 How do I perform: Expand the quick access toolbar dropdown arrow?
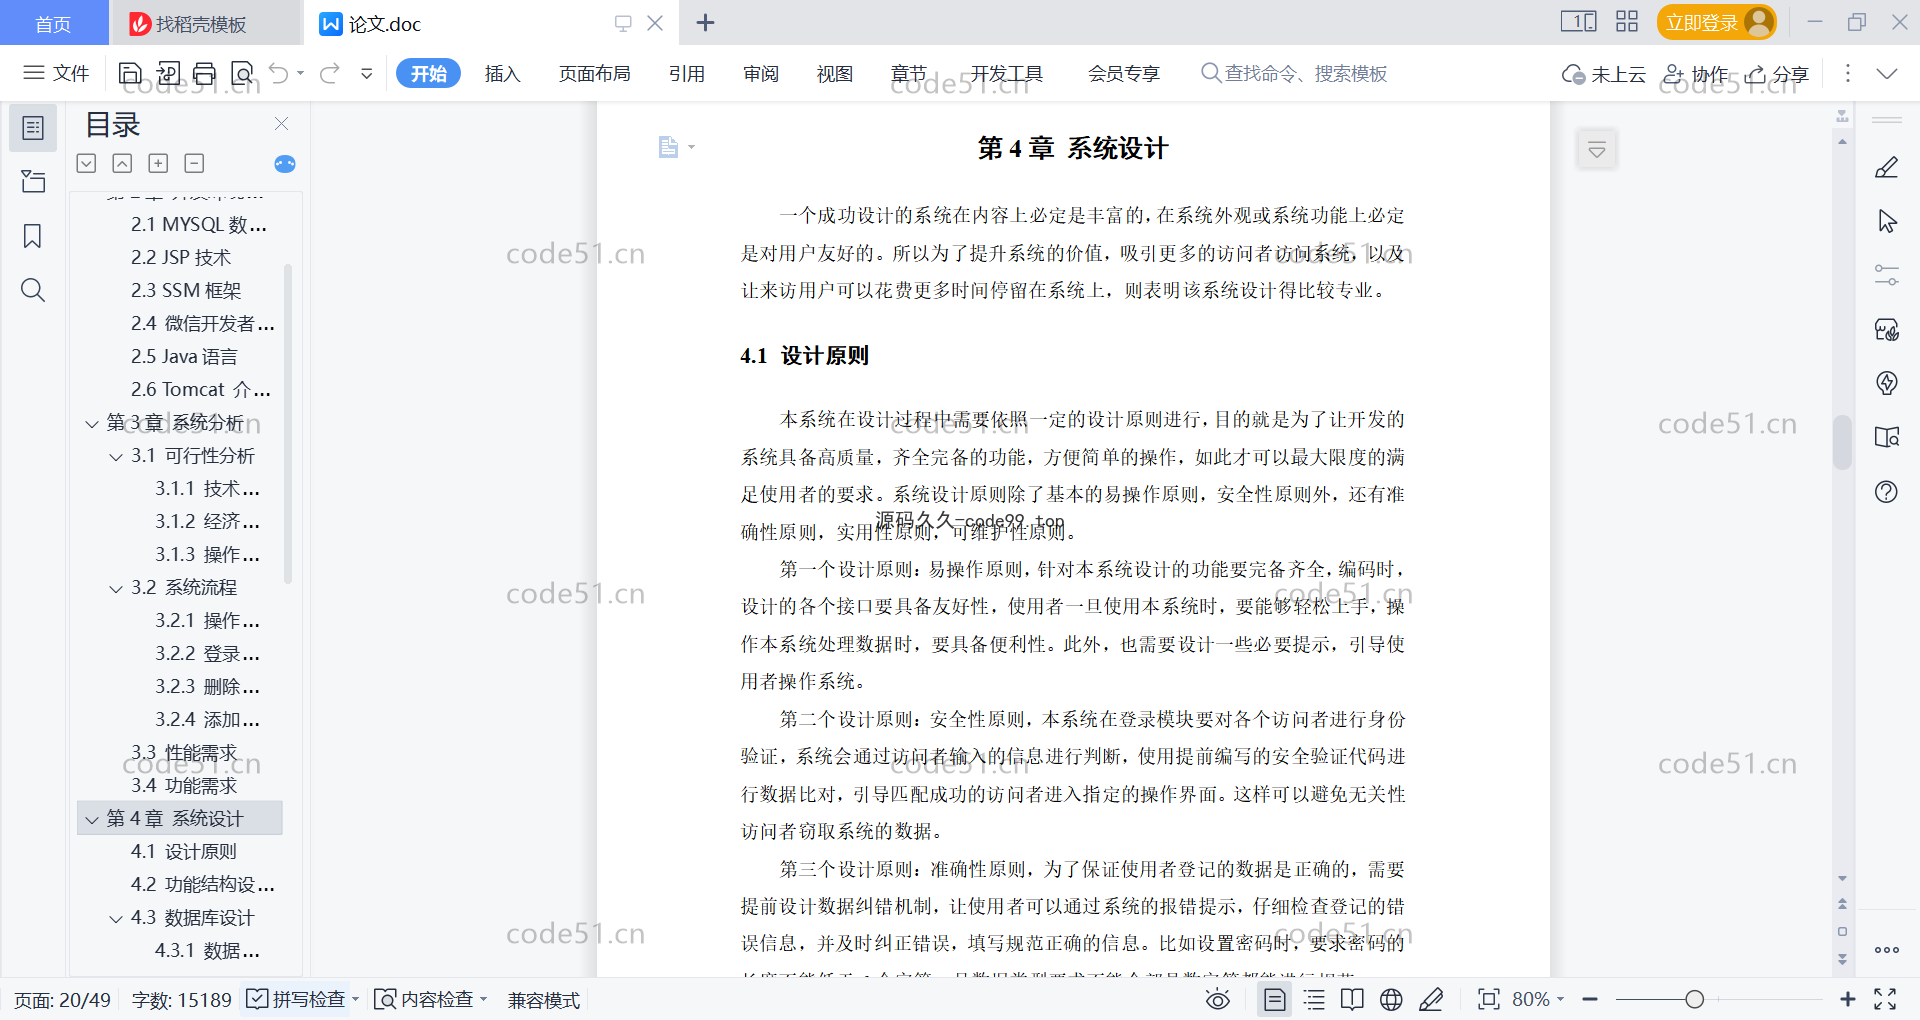367,73
